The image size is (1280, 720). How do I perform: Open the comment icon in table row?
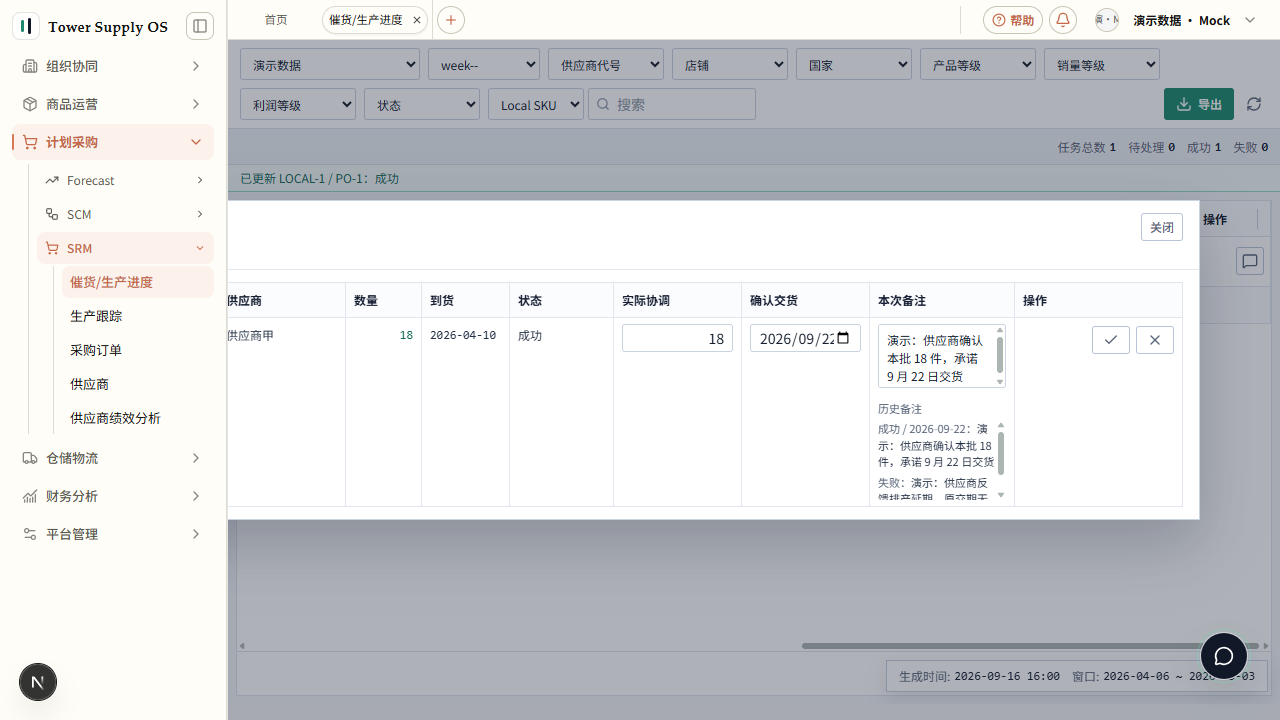(x=1250, y=261)
